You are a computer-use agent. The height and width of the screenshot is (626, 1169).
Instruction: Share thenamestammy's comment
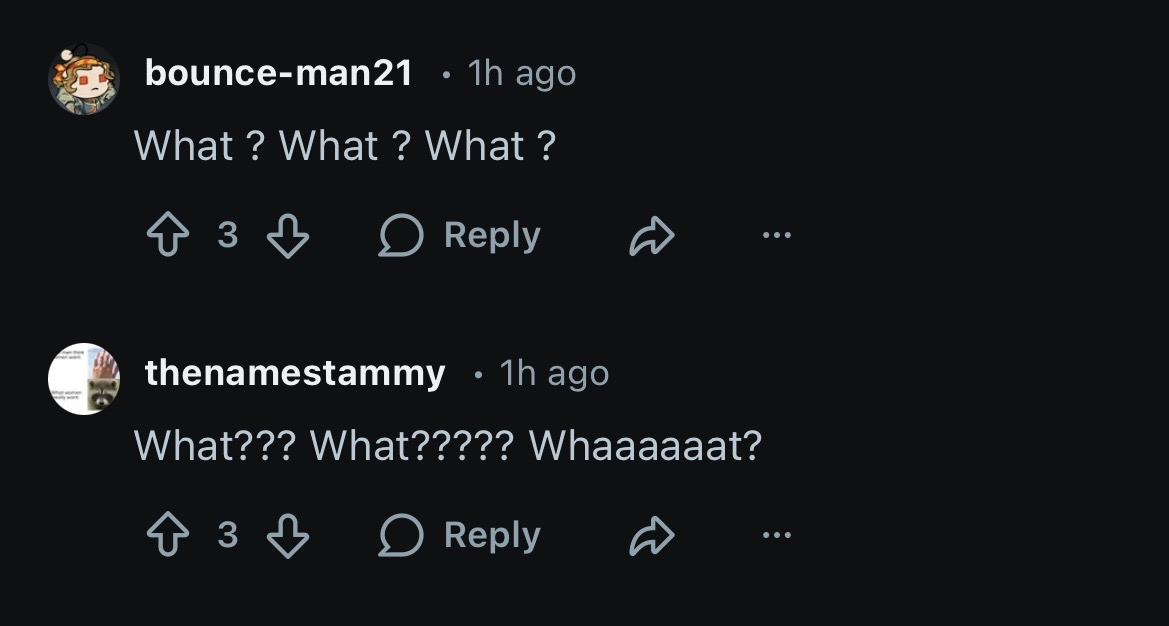pos(652,536)
